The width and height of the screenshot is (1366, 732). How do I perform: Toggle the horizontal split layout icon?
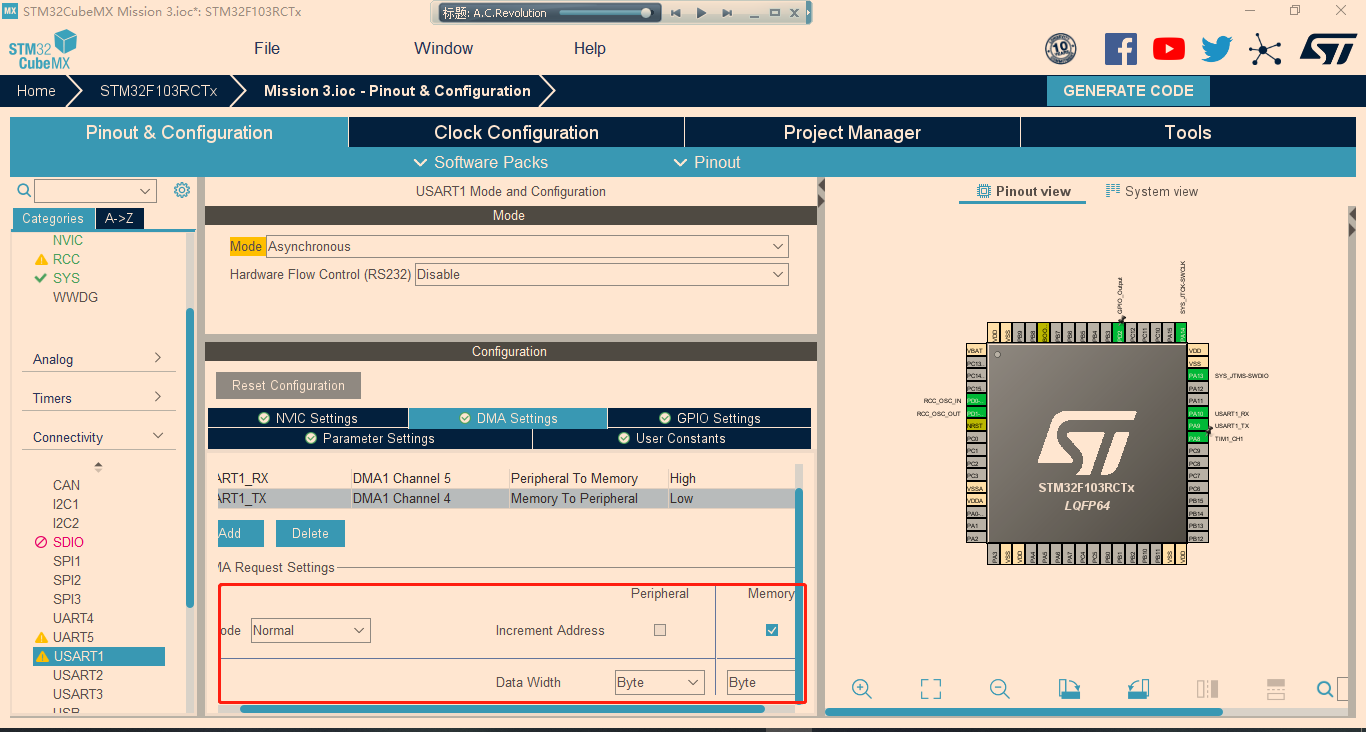tap(1276, 688)
